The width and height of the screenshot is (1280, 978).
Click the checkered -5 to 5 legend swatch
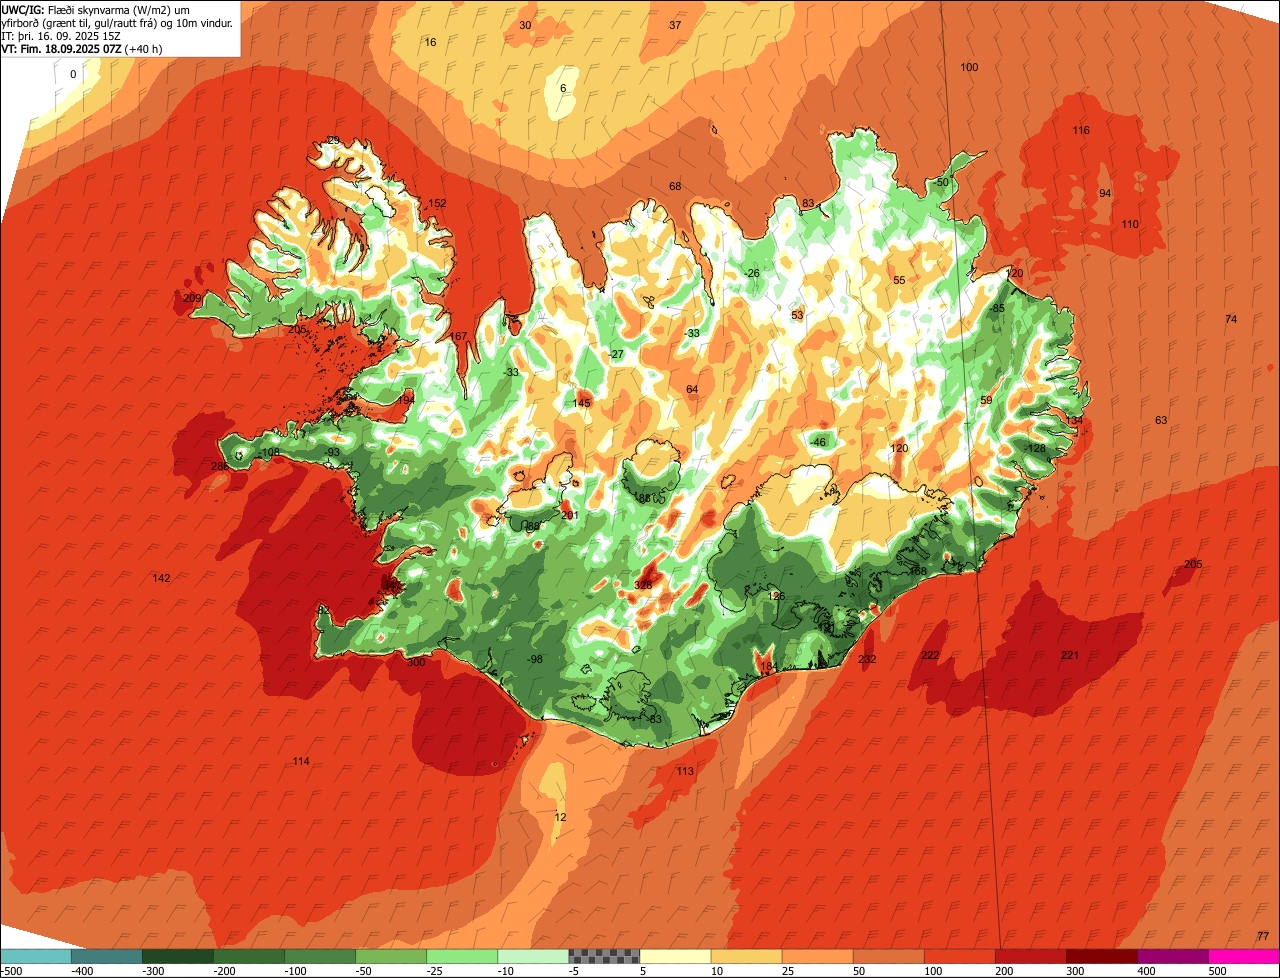tap(604, 956)
